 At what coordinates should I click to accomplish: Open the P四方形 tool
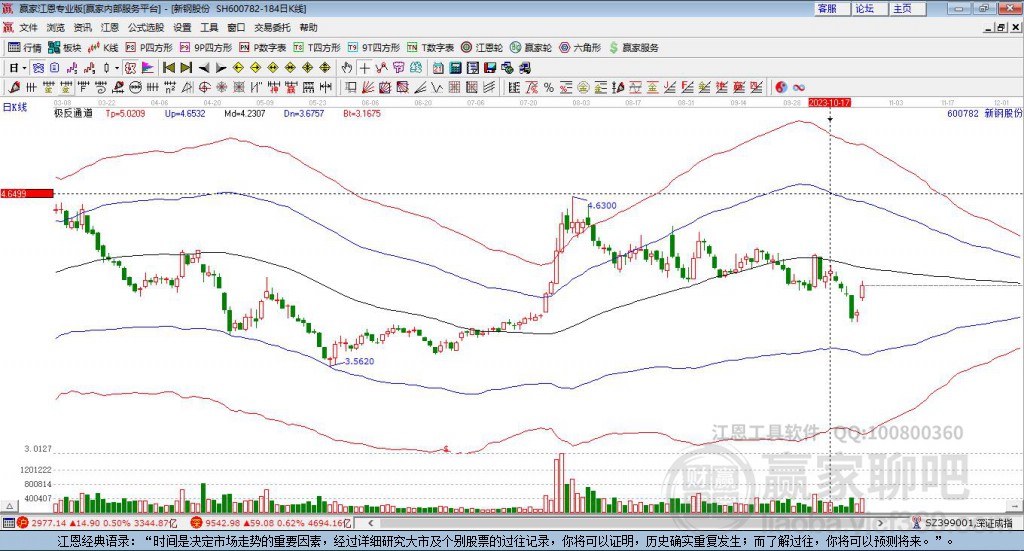[149, 48]
